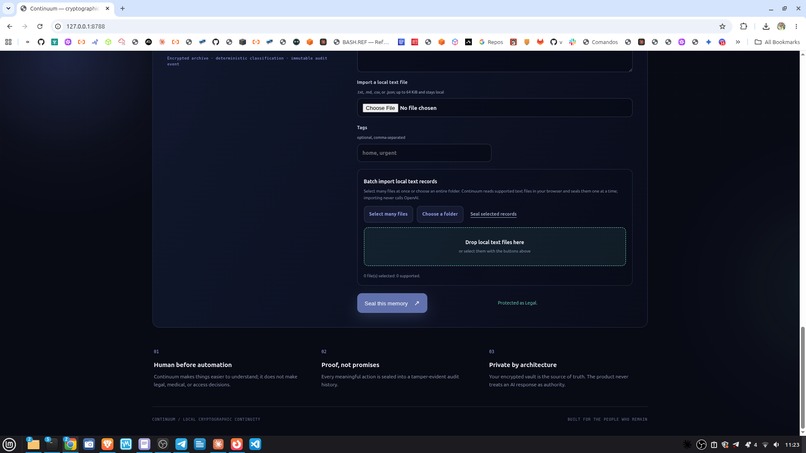Open the Repos bookmark

pos(491,42)
